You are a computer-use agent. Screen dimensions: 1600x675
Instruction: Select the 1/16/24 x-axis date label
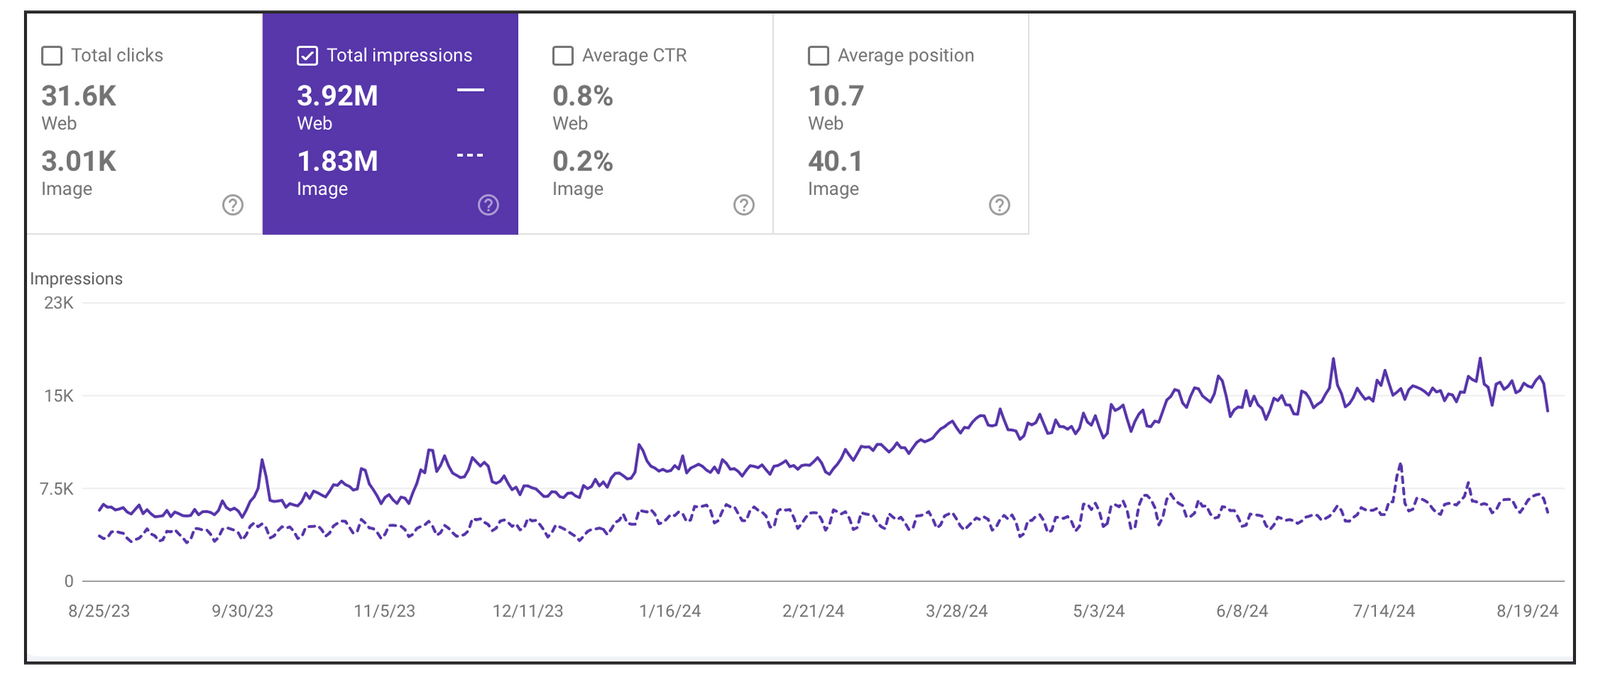coord(670,611)
